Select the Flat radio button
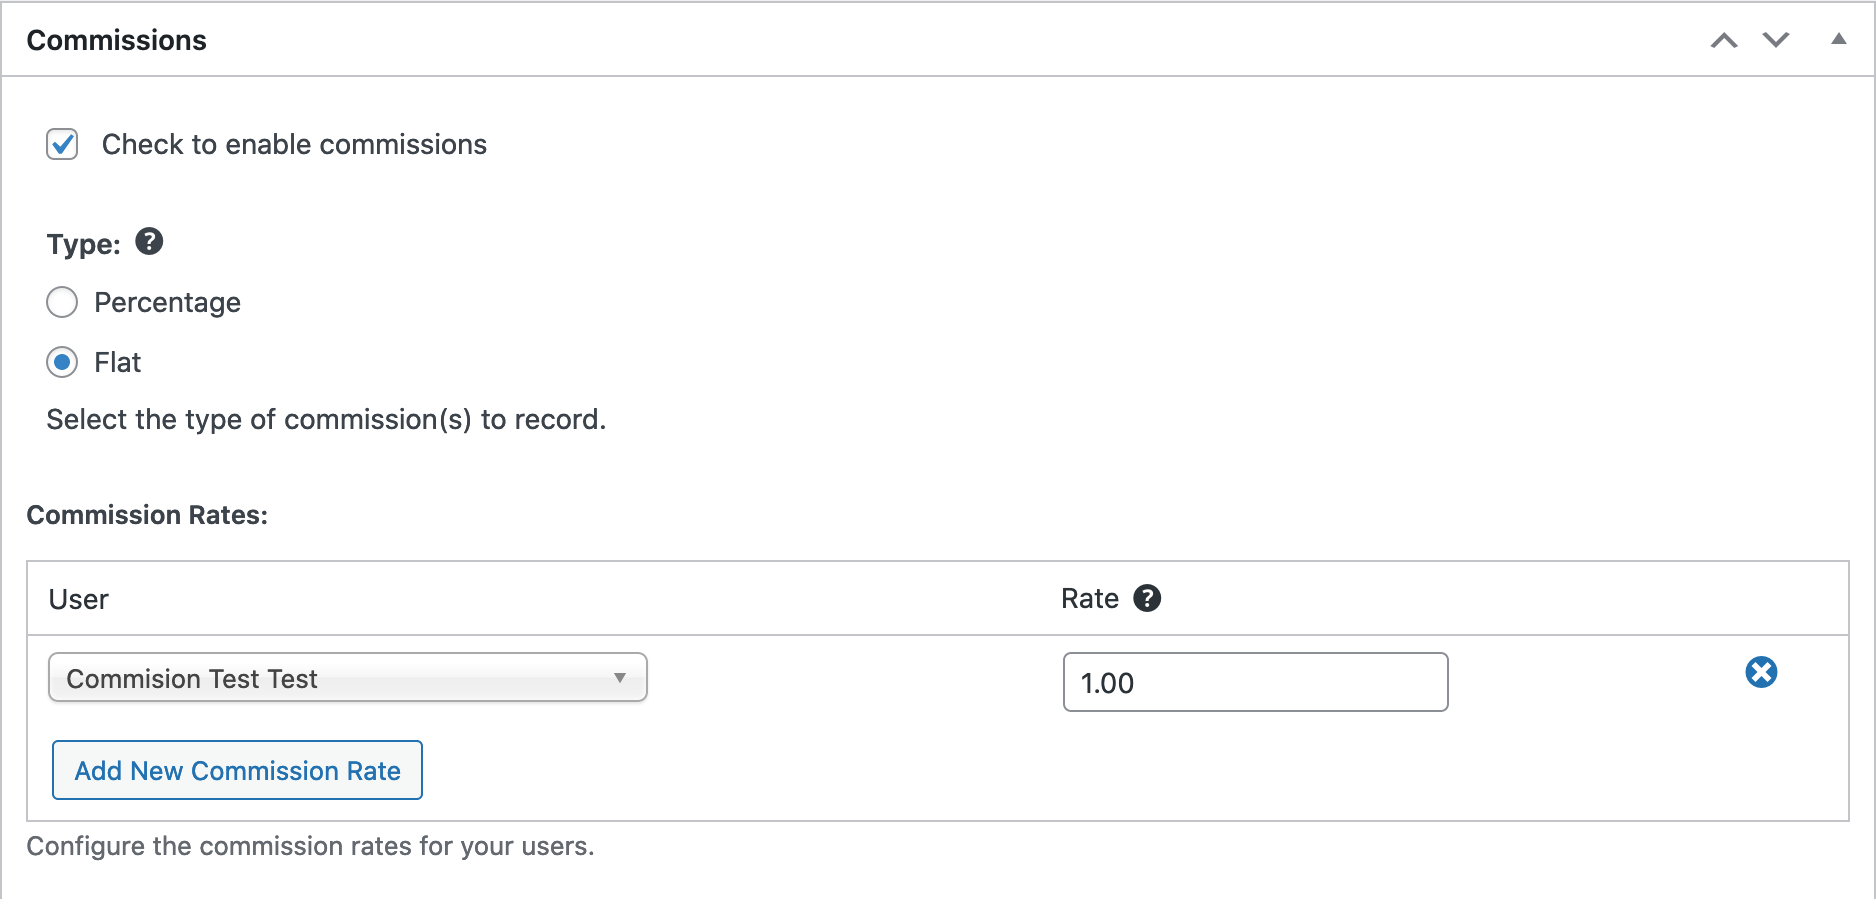1876x899 pixels. [x=62, y=362]
